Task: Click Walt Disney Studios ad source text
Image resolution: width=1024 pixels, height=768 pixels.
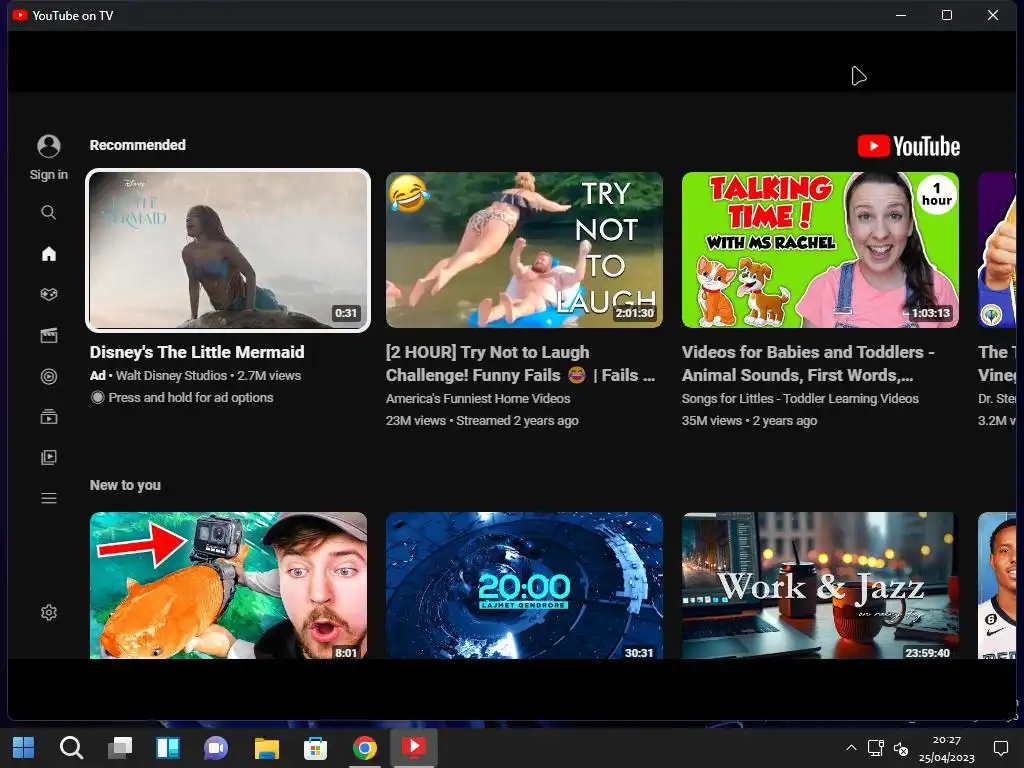Action: pos(171,376)
